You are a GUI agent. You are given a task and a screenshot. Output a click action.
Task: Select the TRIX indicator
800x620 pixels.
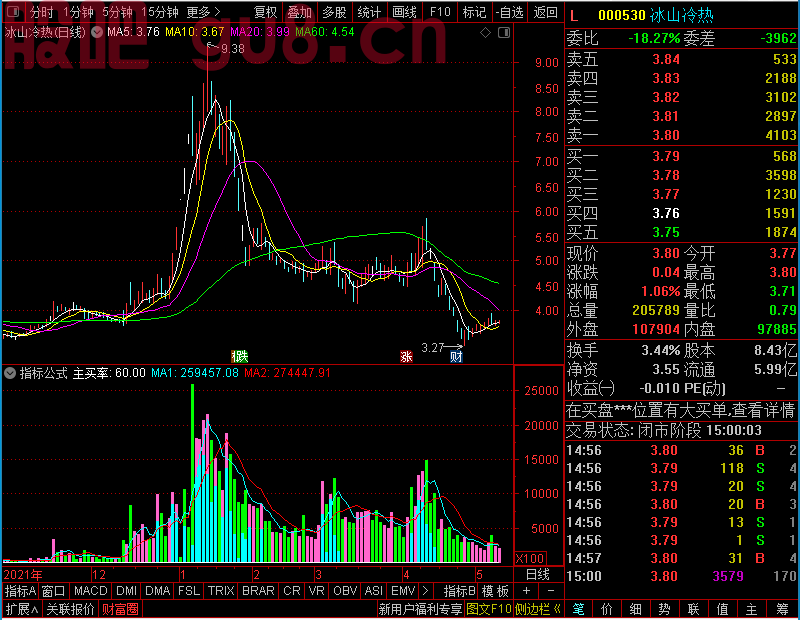point(221,591)
